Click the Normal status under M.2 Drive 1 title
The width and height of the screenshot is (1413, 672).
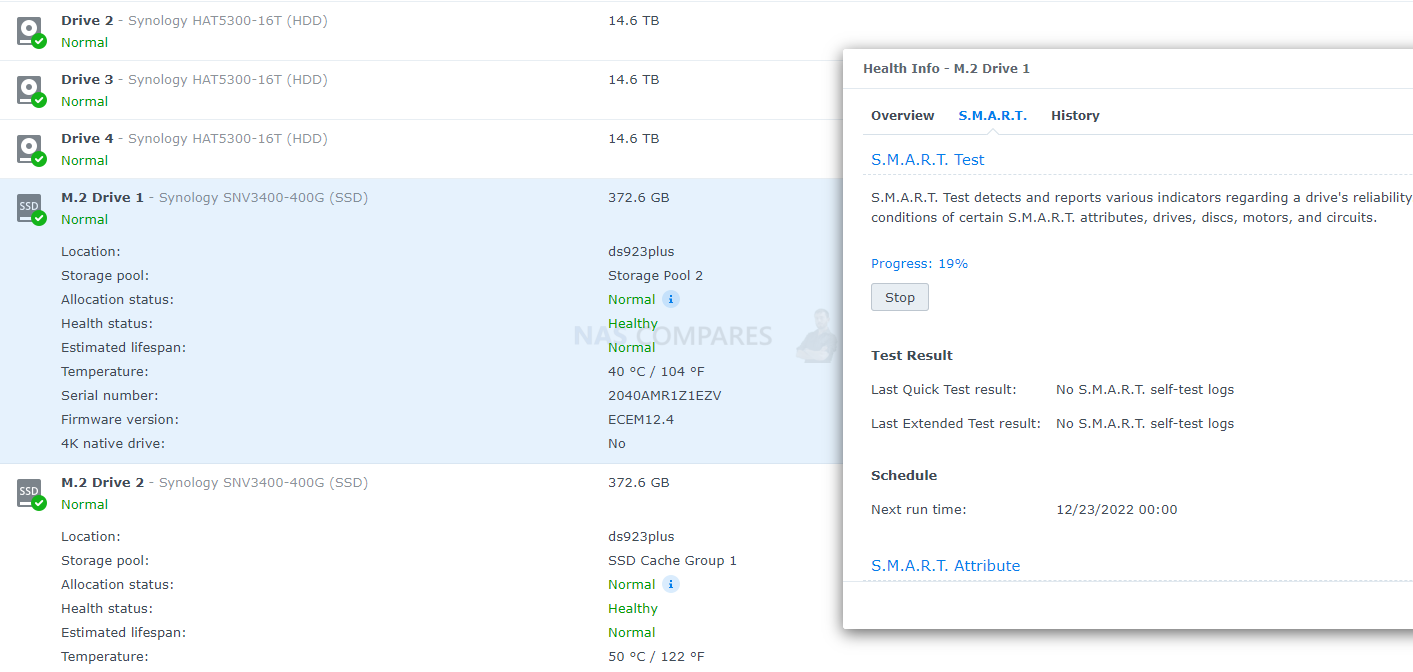(x=85, y=220)
